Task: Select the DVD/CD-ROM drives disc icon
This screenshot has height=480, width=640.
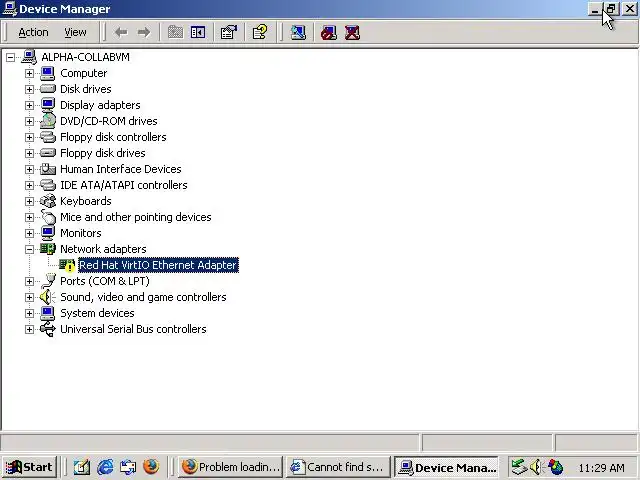Action: click(48, 121)
